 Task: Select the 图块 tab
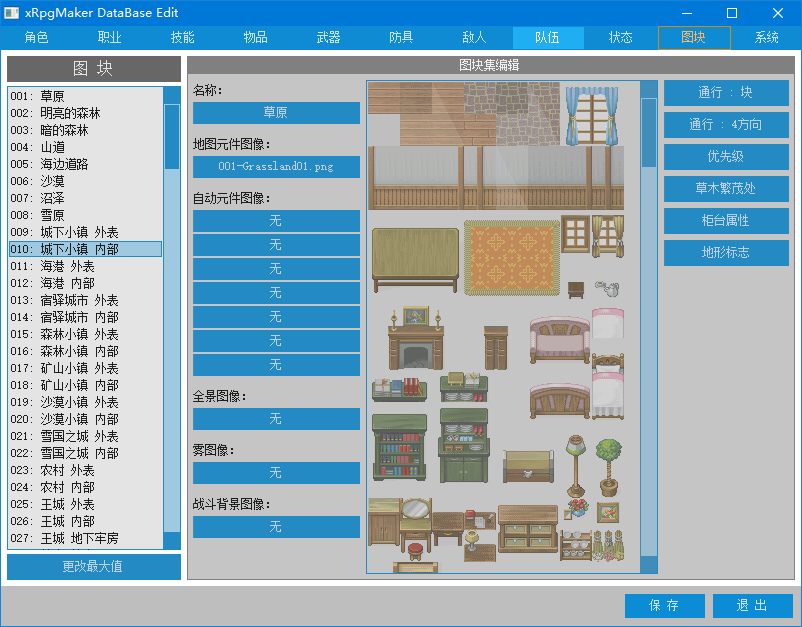694,37
